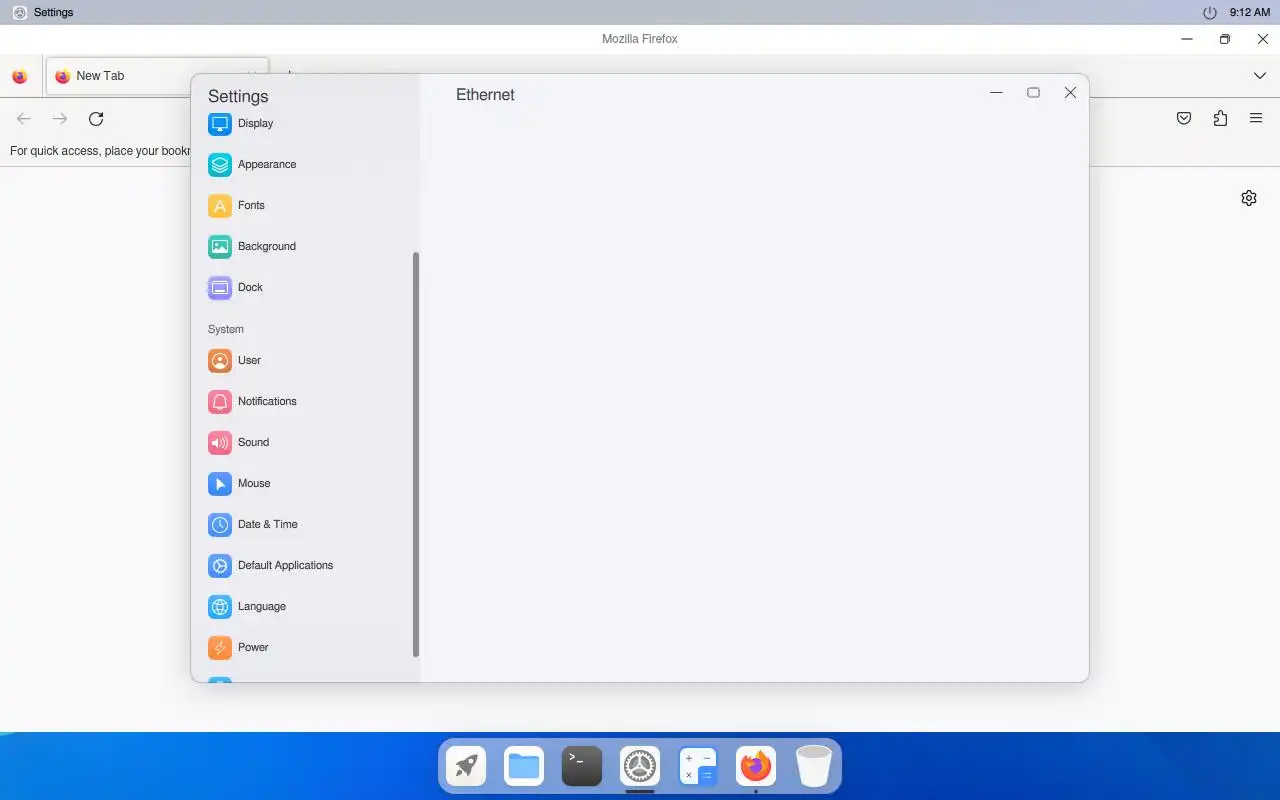The image size is (1280, 800).
Task: Open the User account icon
Action: click(220, 361)
